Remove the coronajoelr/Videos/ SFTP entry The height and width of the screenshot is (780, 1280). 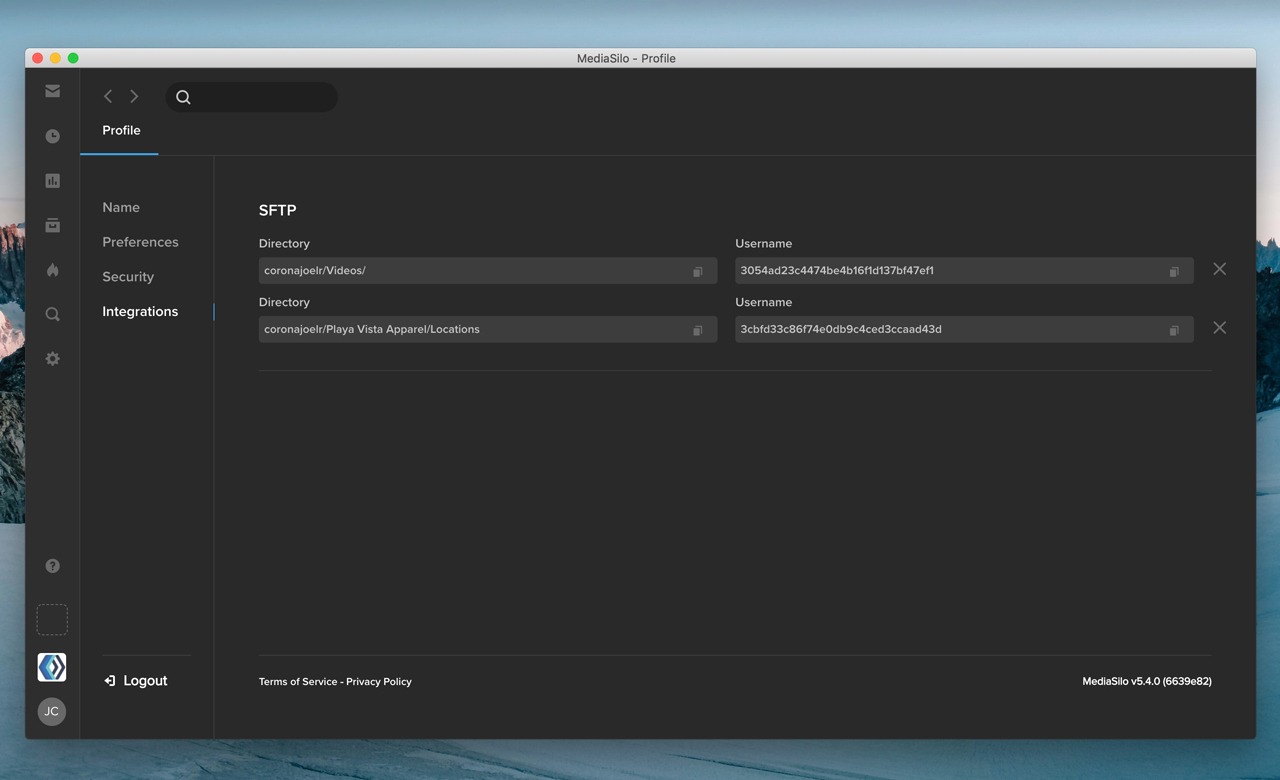point(1219,269)
